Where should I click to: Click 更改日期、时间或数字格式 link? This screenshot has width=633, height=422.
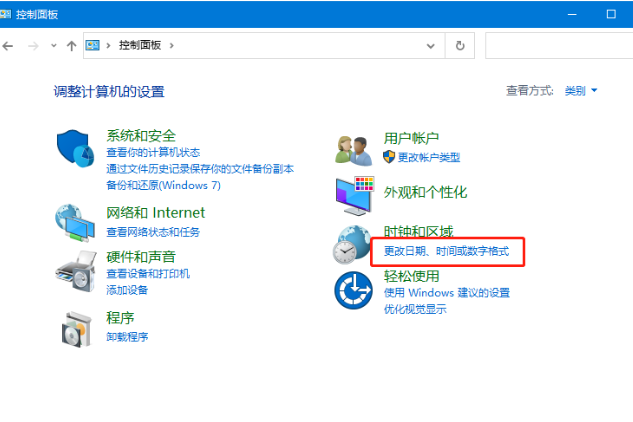pos(446,251)
